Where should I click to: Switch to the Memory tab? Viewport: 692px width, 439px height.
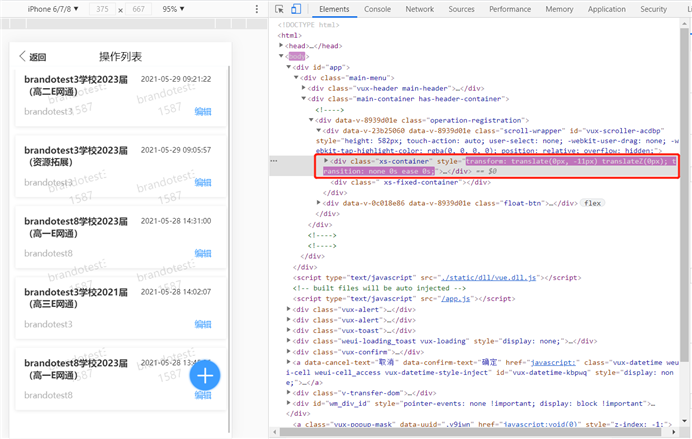pyautogui.click(x=559, y=9)
